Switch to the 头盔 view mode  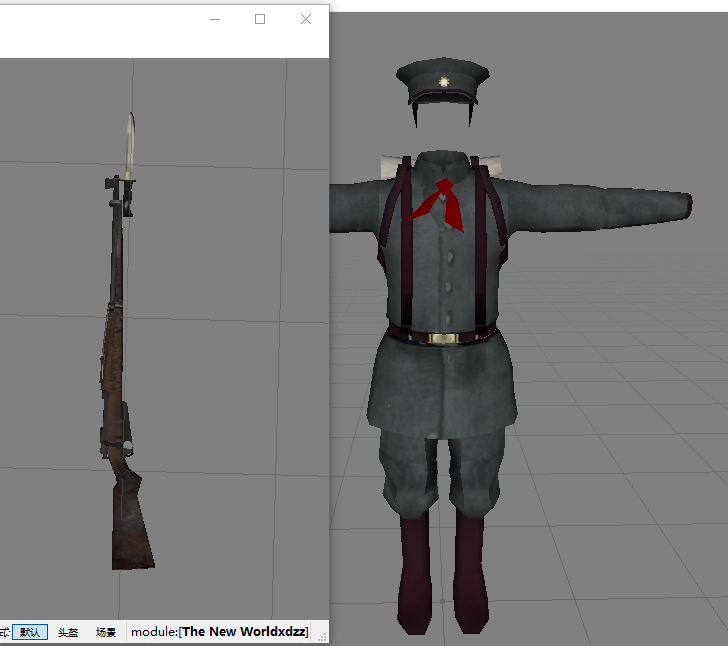coord(68,632)
